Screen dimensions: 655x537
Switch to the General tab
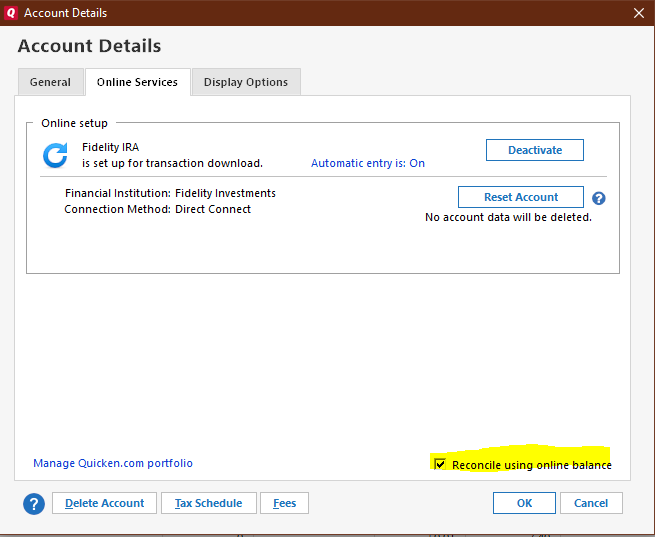tap(50, 82)
